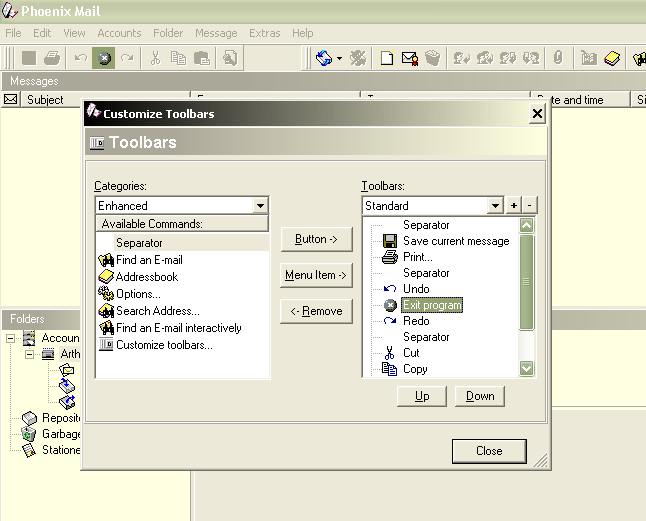The height and width of the screenshot is (521, 646).
Task: Select Redo in toolbar list
Action: point(416,321)
